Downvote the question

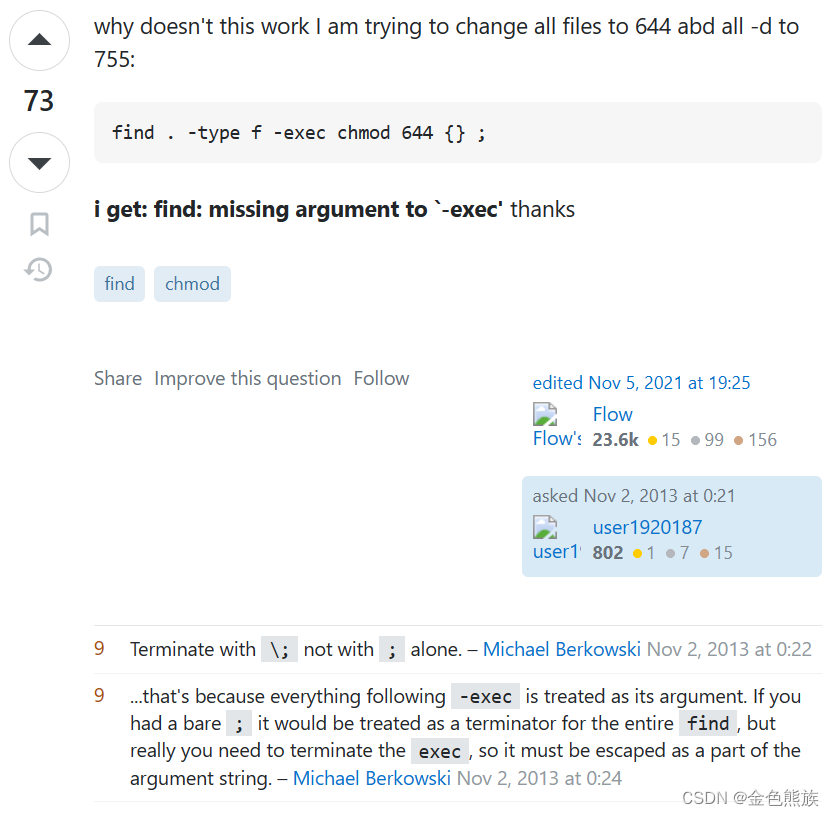pyautogui.click(x=39, y=162)
